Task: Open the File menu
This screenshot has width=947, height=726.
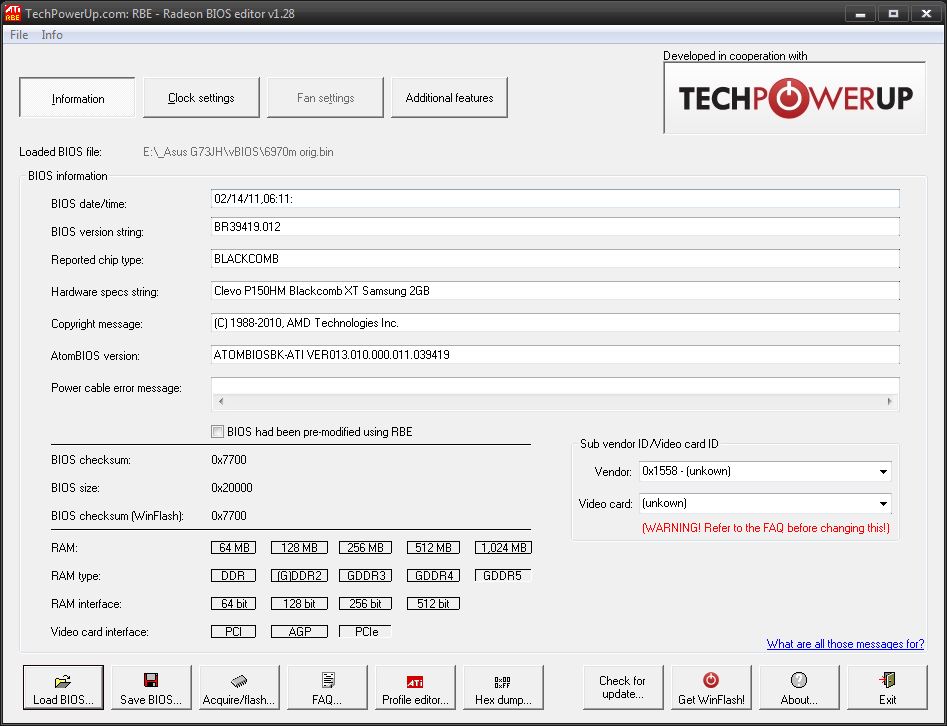Action: [x=19, y=34]
